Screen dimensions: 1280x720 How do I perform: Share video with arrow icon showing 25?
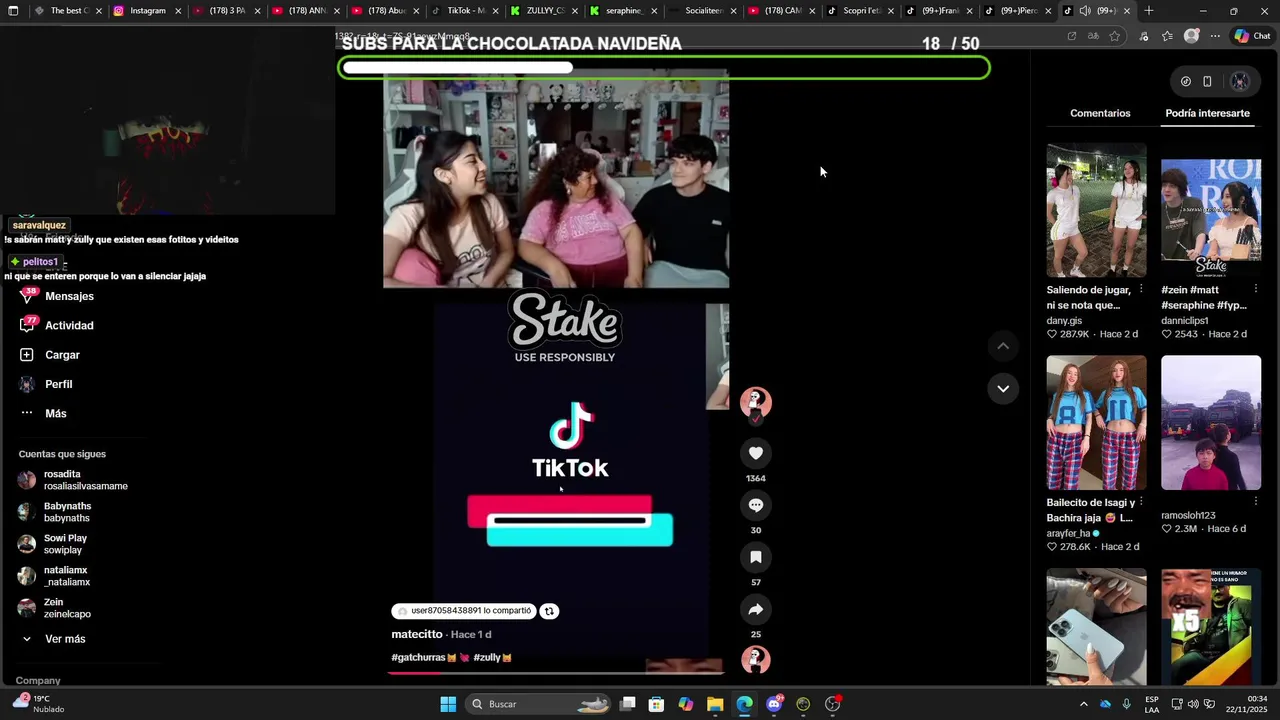coord(755,609)
